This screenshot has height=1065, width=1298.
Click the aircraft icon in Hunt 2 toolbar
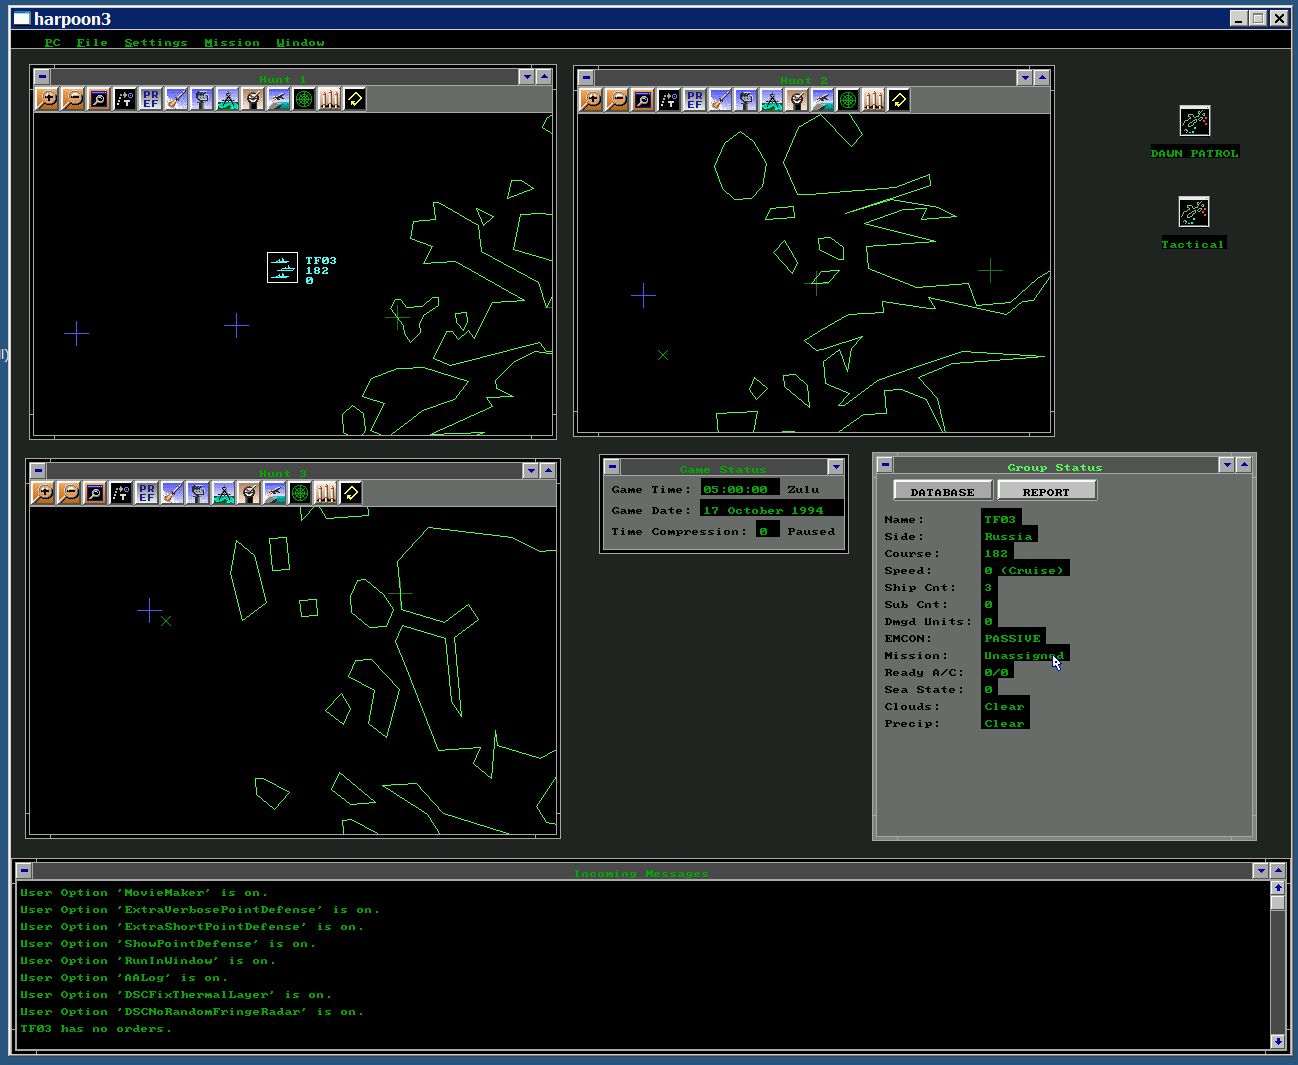point(822,99)
